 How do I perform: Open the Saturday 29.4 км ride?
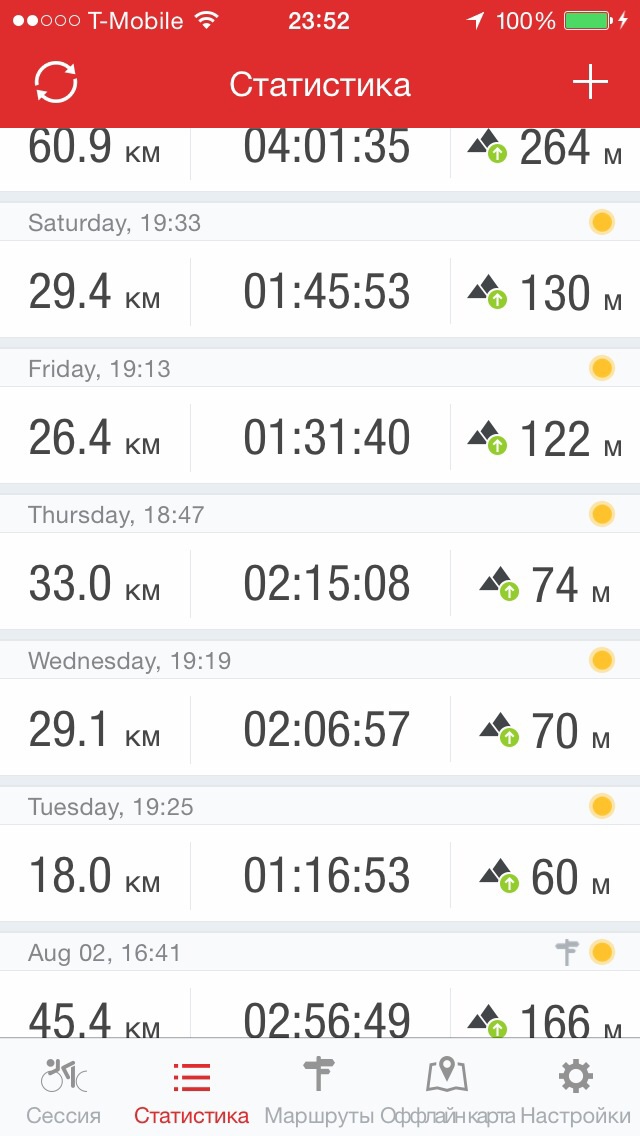click(94, 292)
